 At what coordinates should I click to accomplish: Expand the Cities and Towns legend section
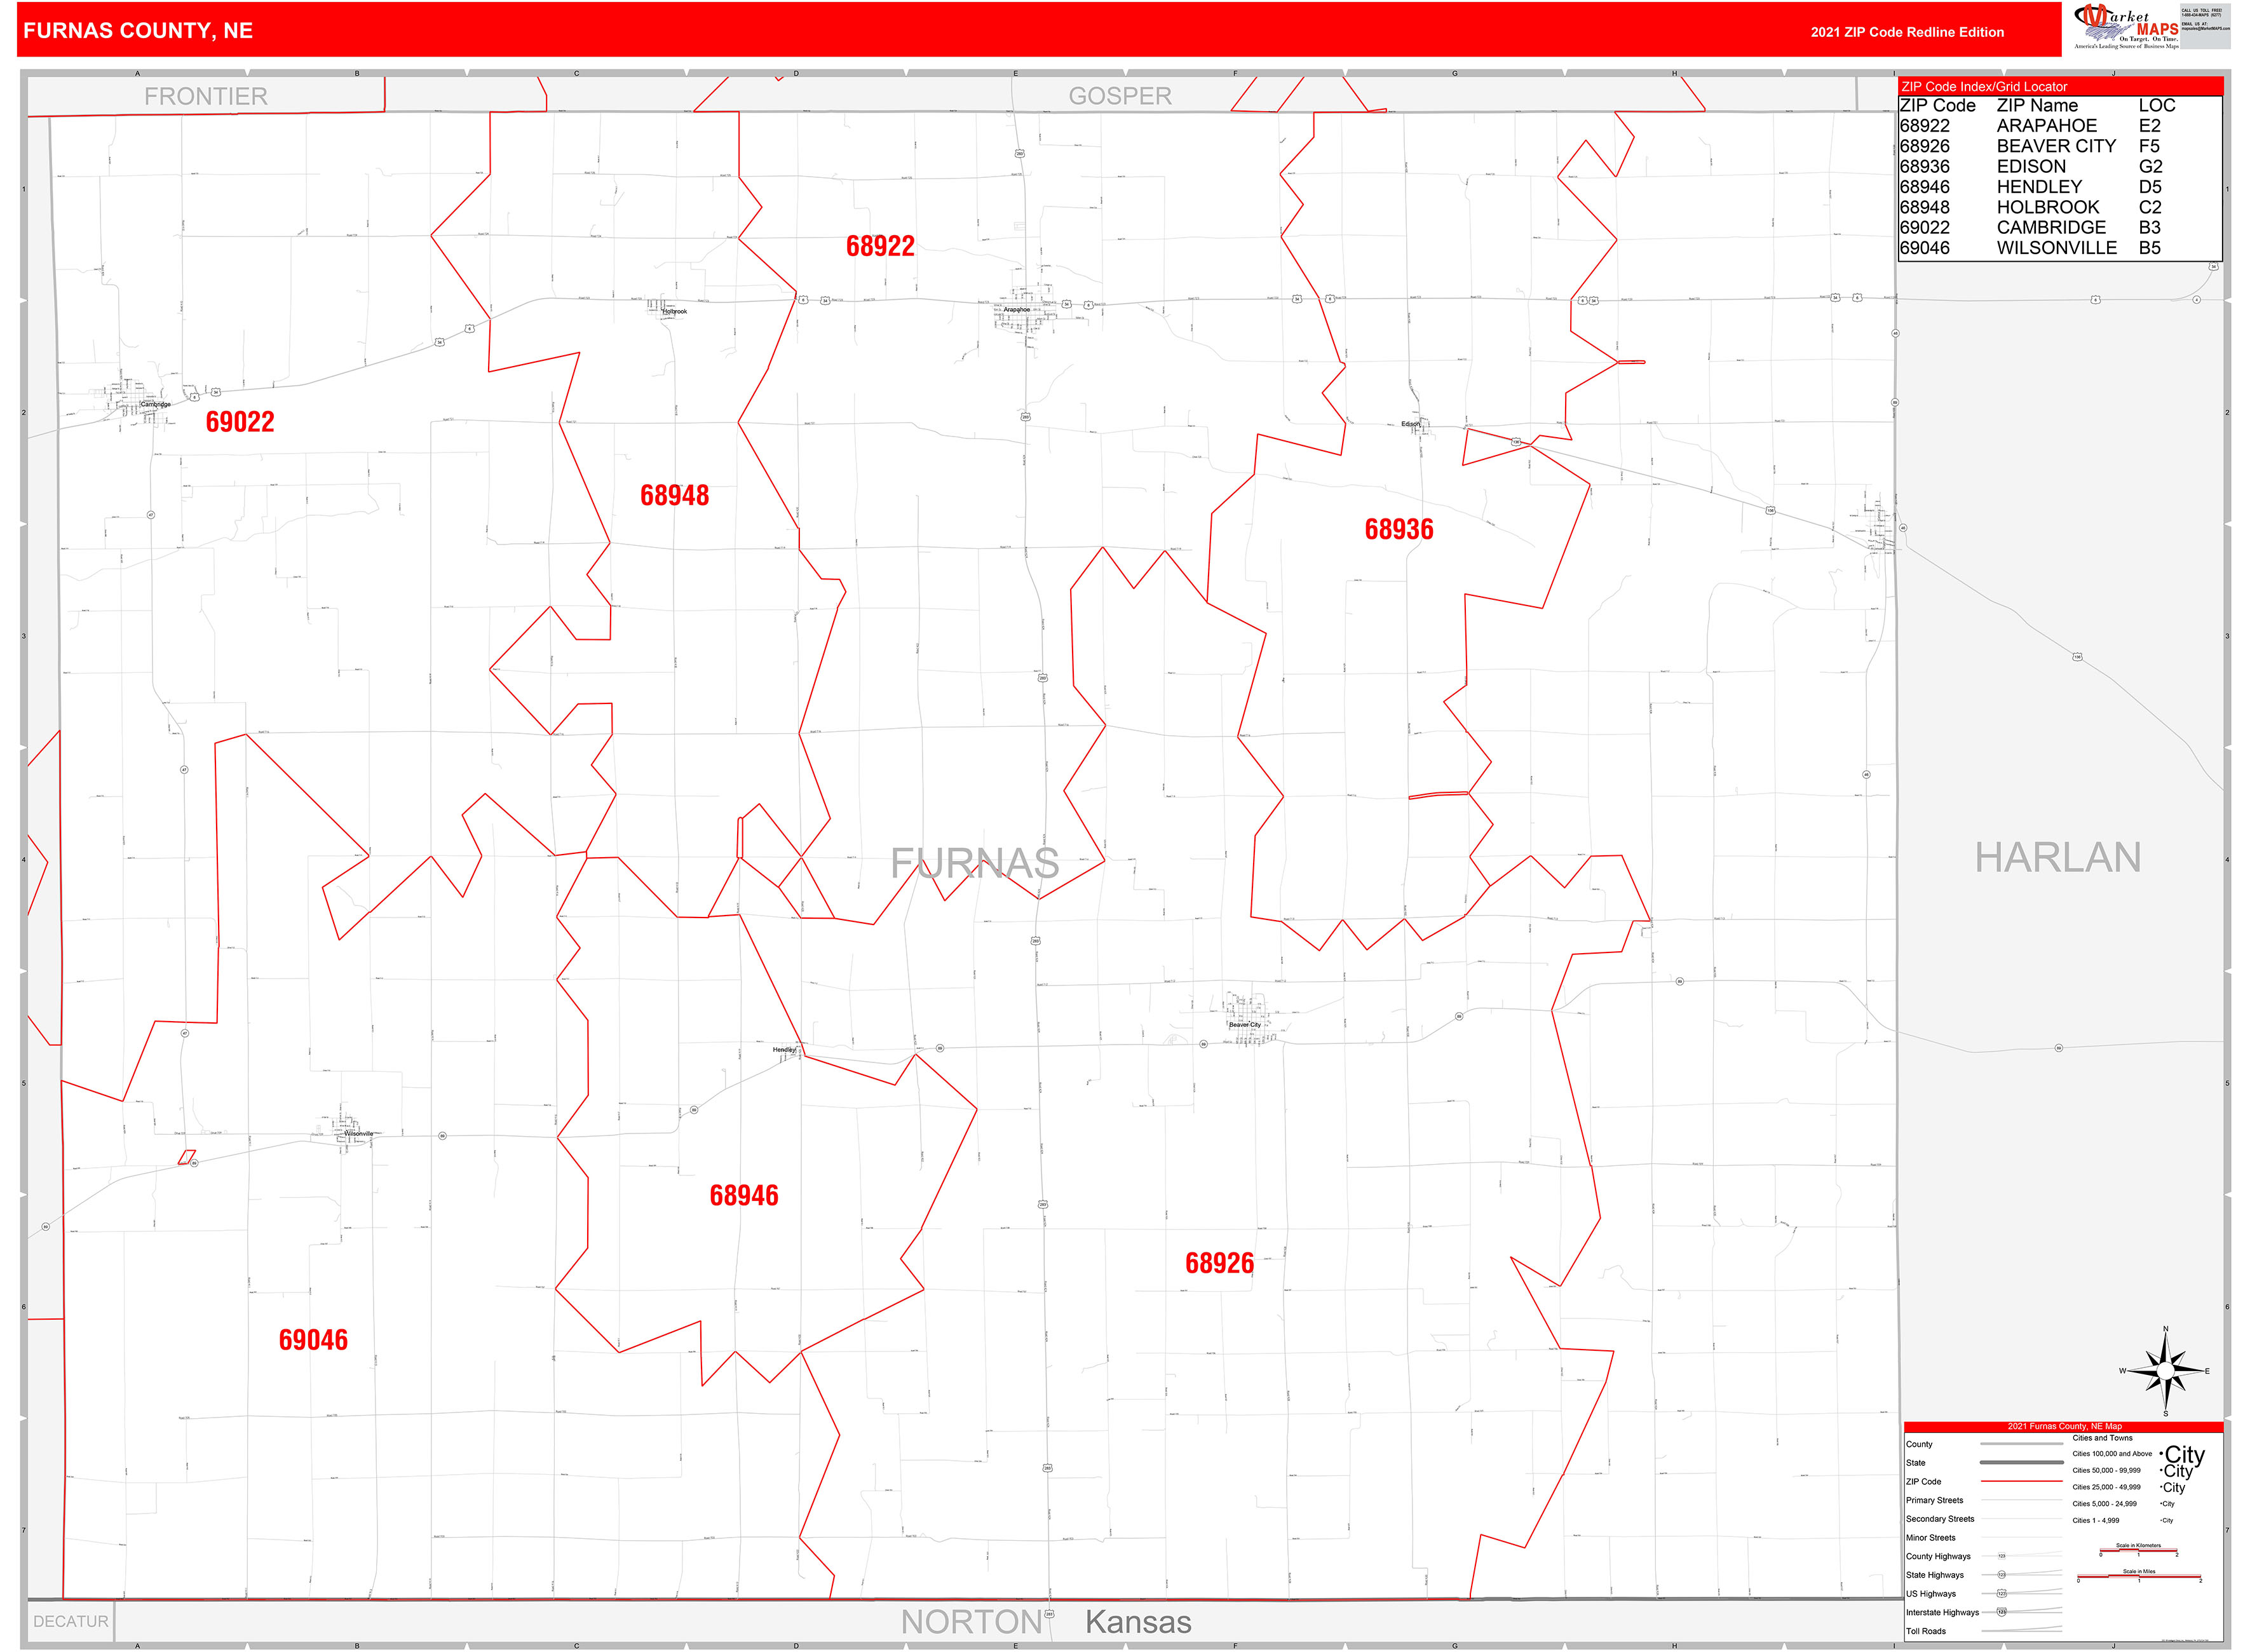coord(2102,1438)
